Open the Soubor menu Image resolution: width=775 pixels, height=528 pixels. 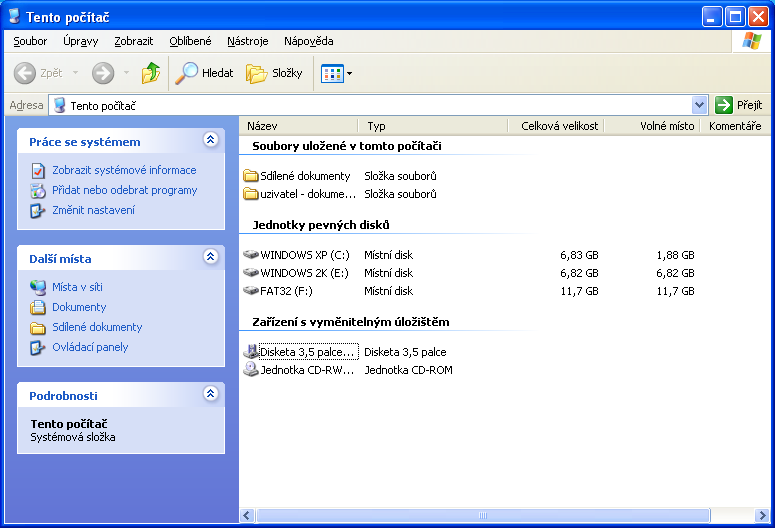click(x=30, y=41)
